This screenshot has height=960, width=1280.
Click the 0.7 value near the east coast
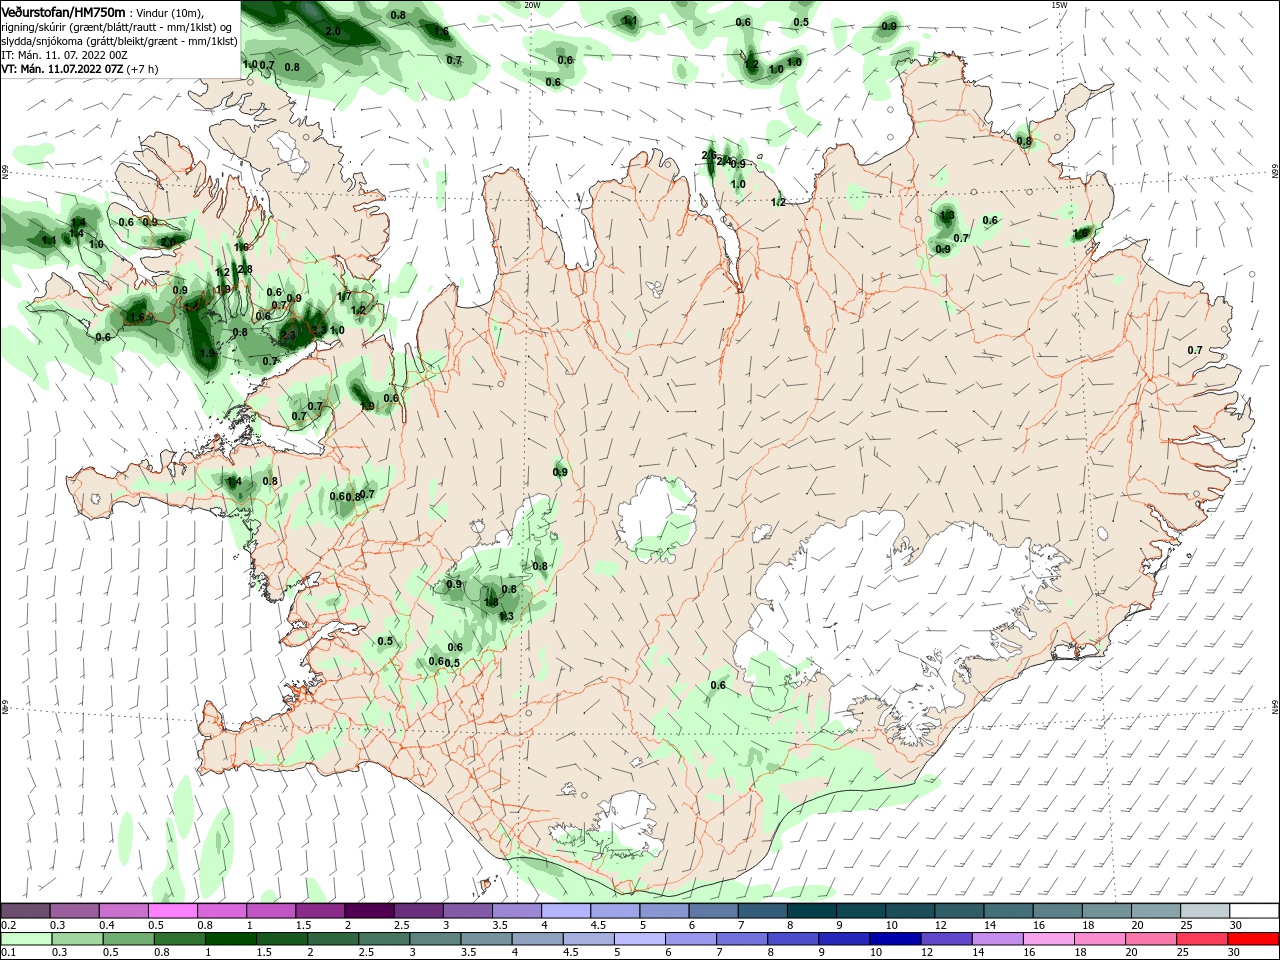pyautogui.click(x=1195, y=350)
